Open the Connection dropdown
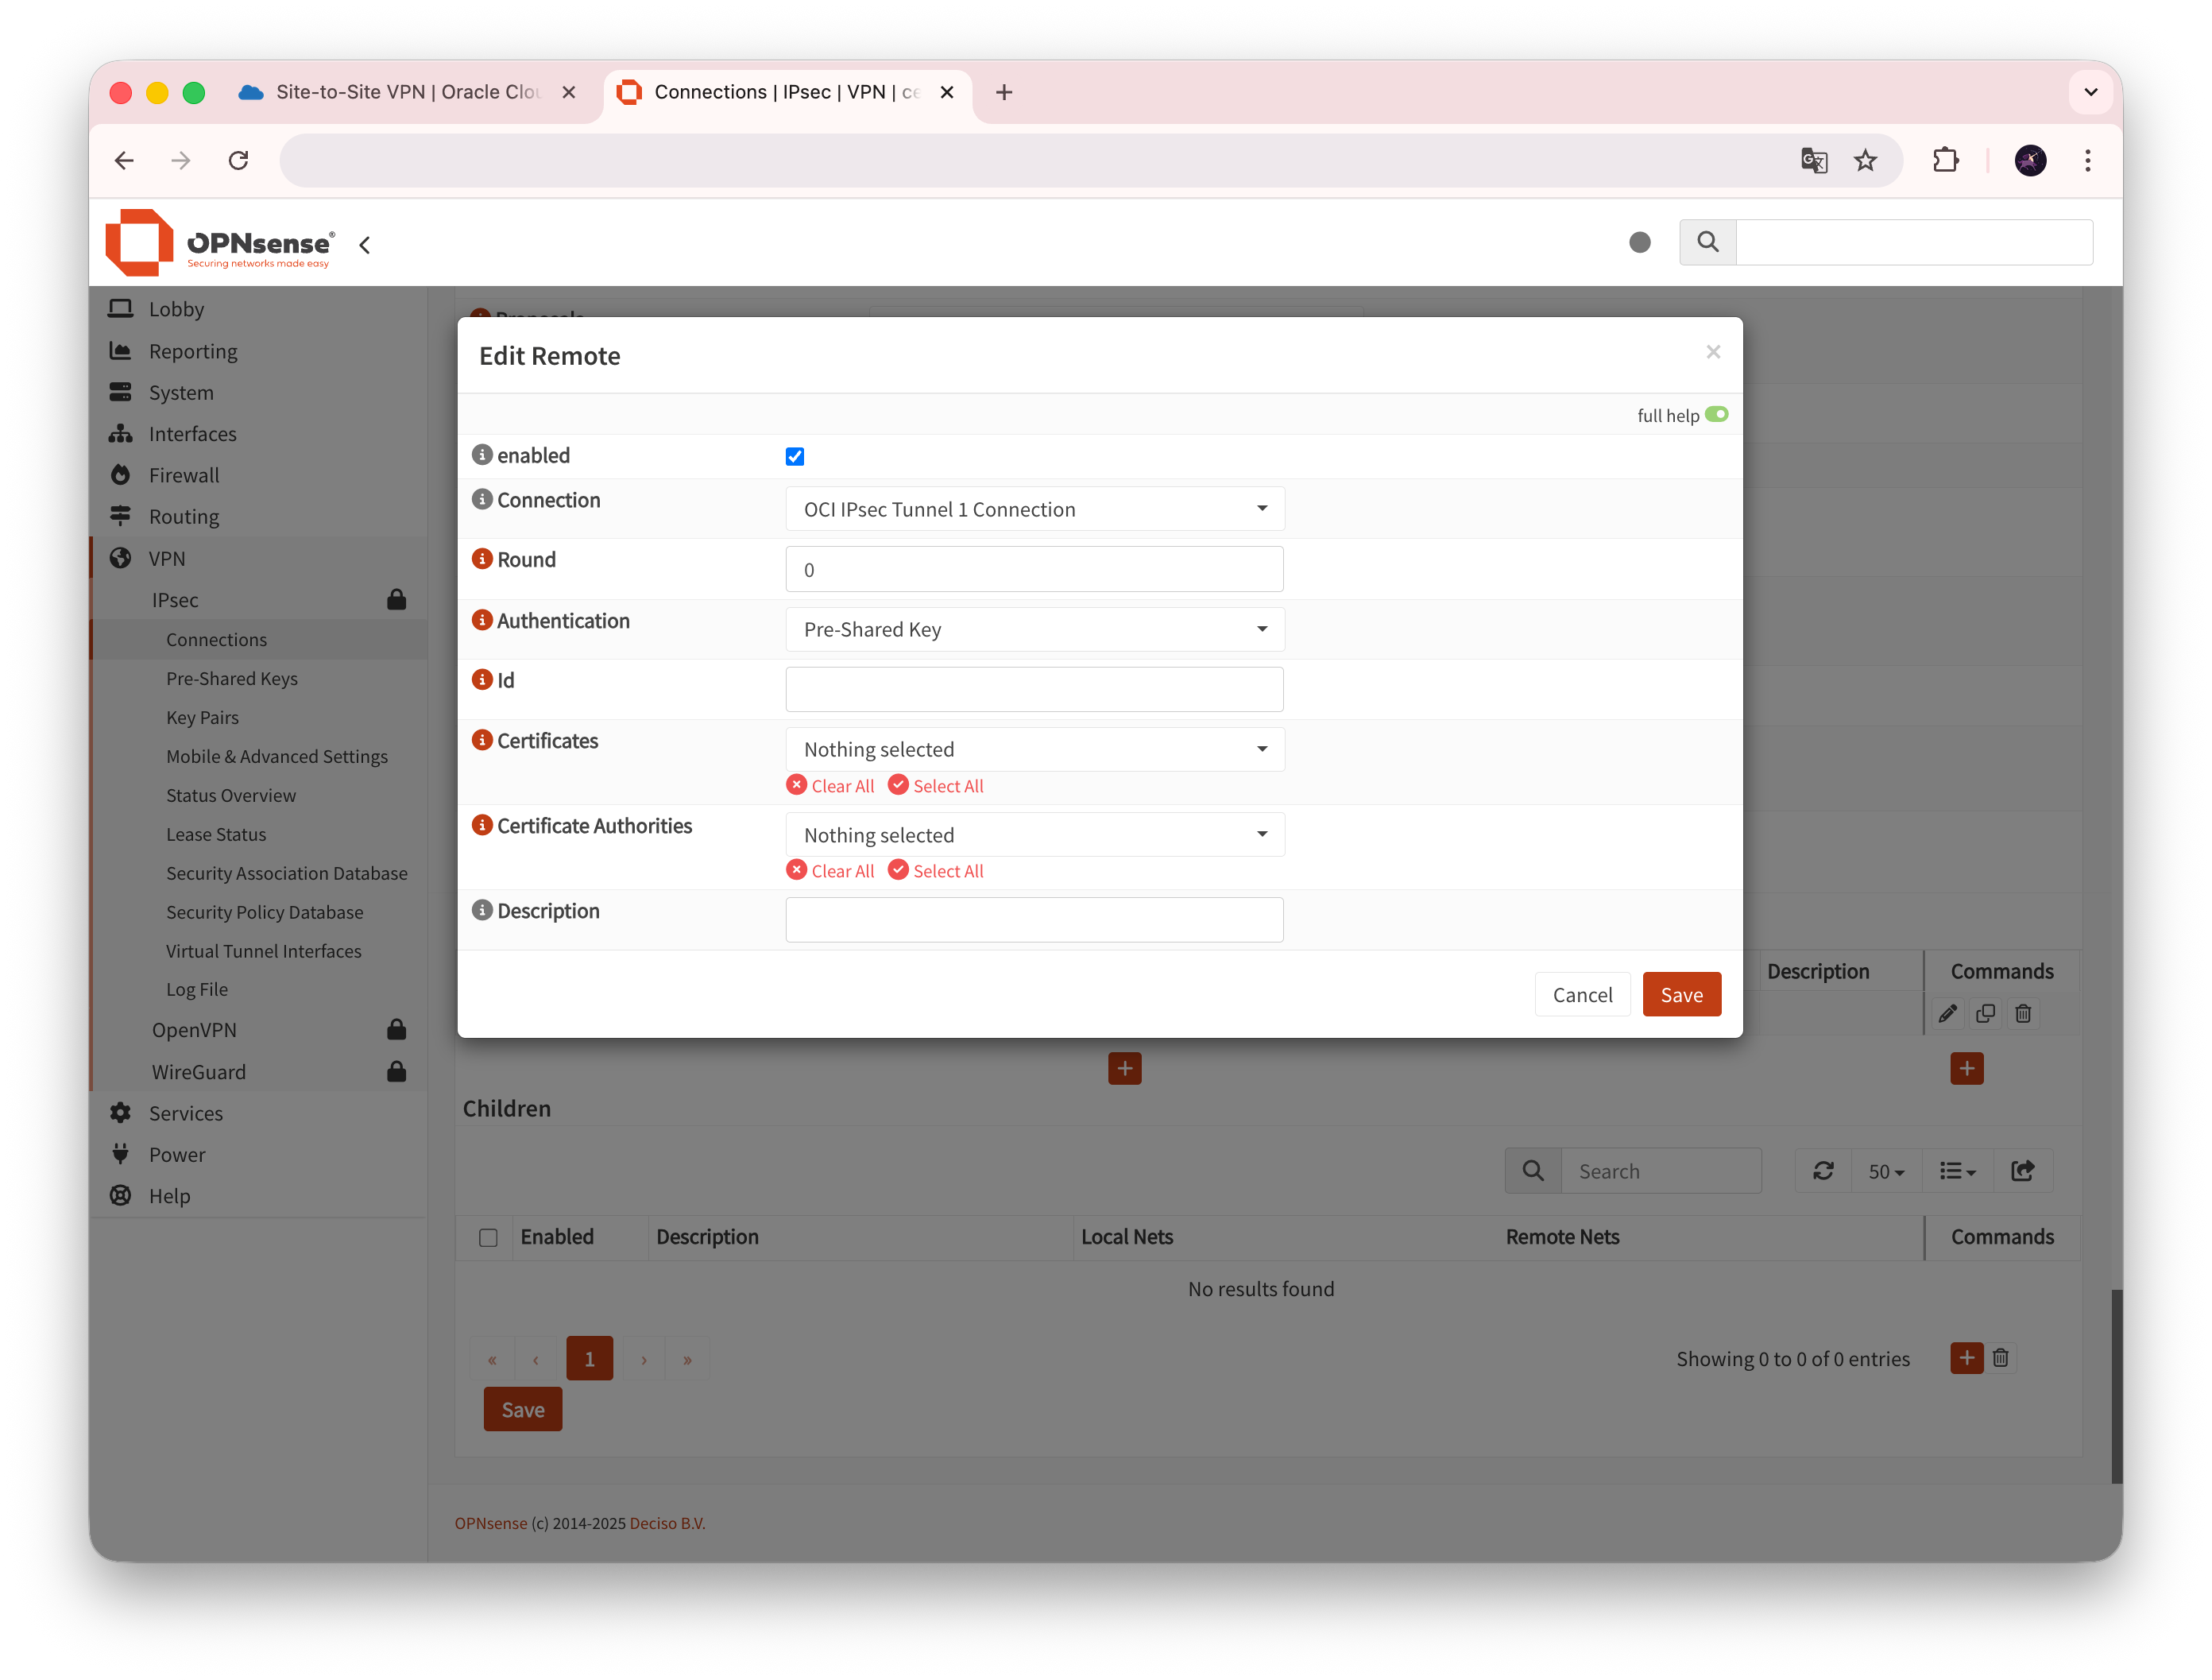The width and height of the screenshot is (2212, 1680). pos(1034,509)
